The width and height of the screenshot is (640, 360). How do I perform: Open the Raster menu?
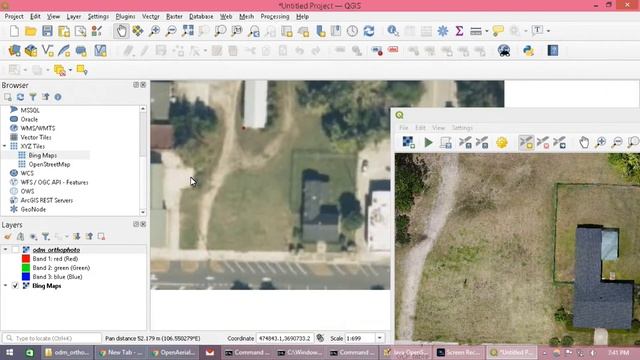click(174, 17)
